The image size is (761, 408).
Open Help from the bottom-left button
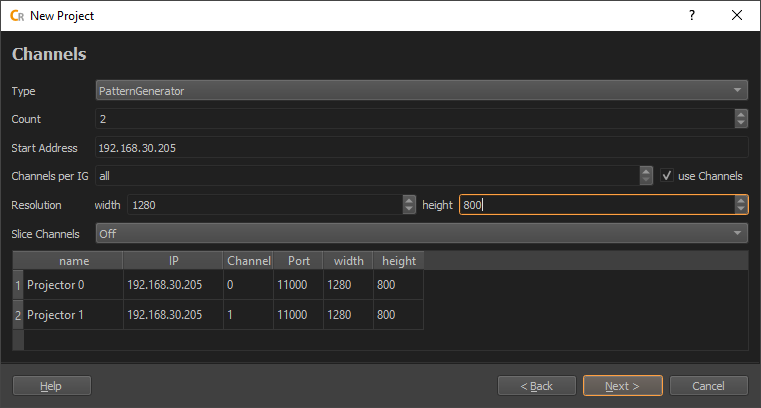[51, 386]
